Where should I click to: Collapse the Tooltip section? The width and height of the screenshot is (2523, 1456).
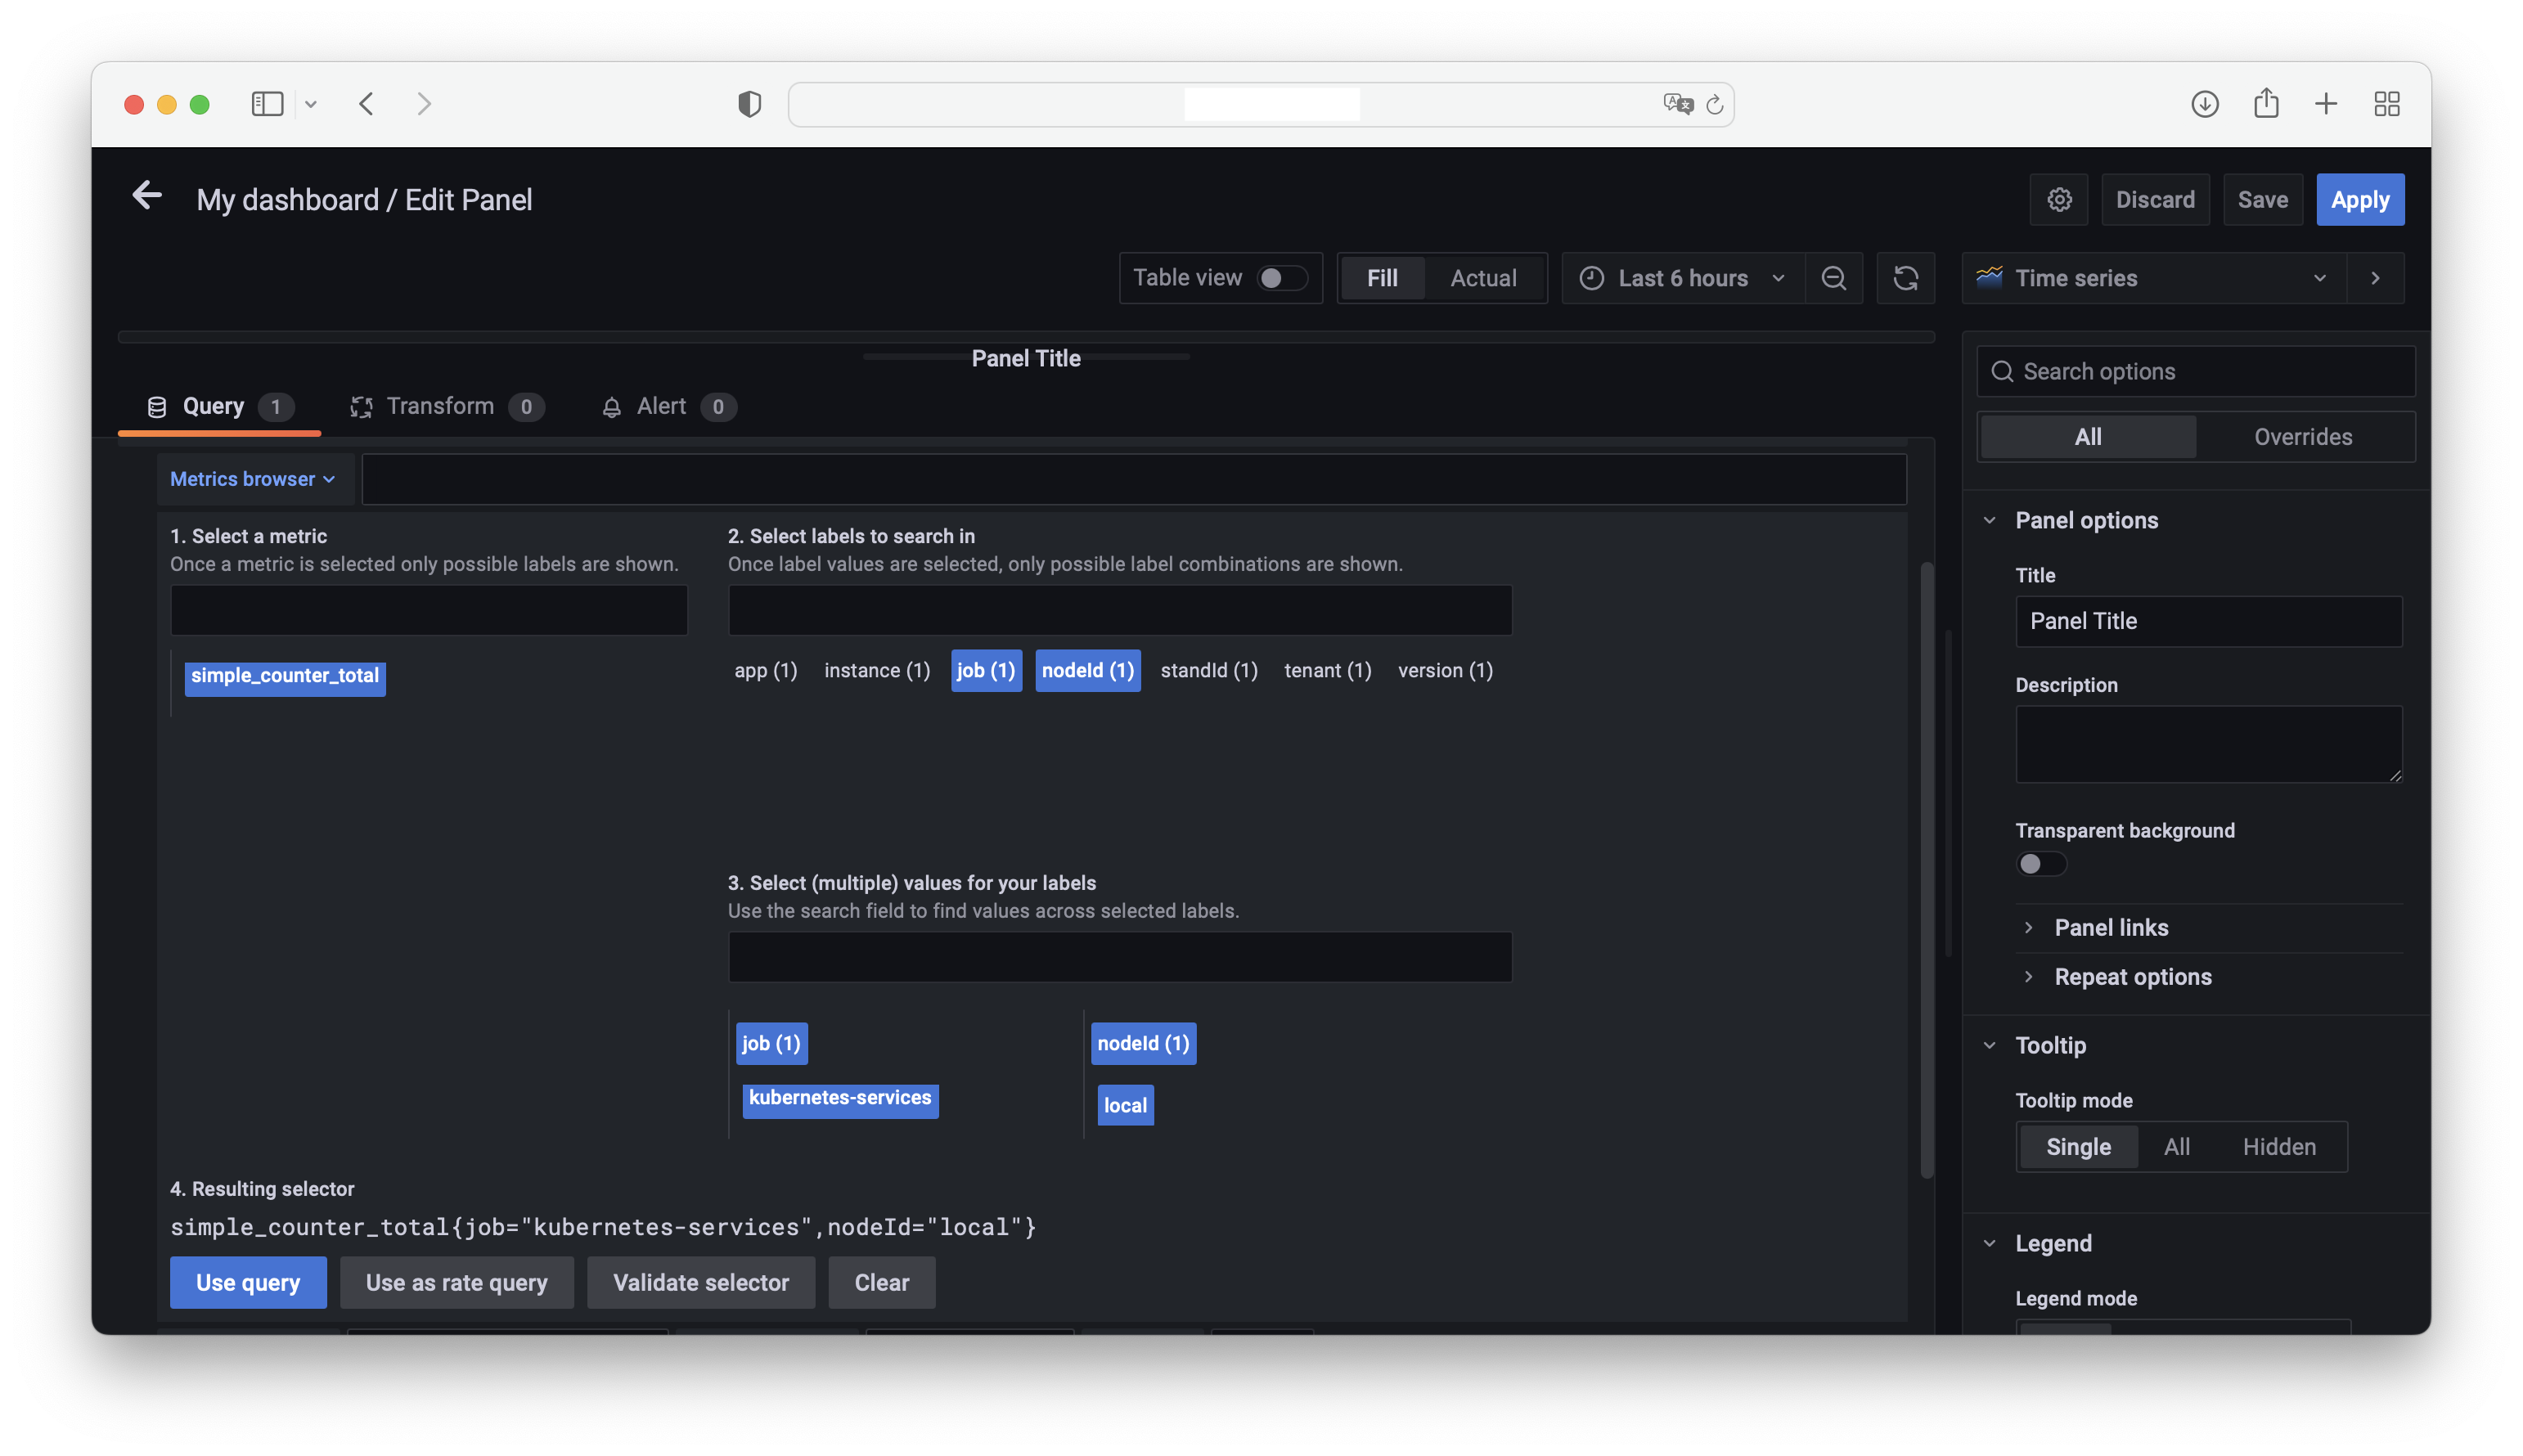click(x=1990, y=1045)
